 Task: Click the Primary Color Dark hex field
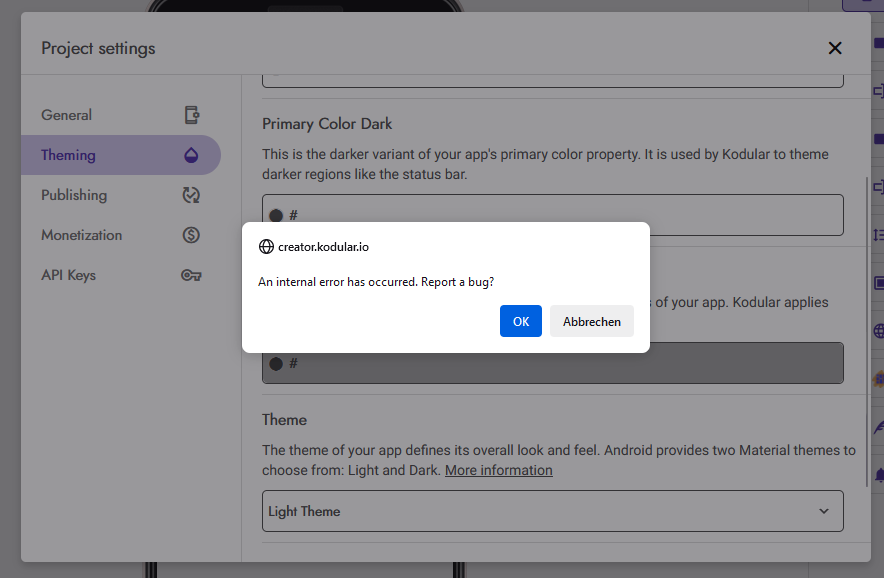[560, 215]
